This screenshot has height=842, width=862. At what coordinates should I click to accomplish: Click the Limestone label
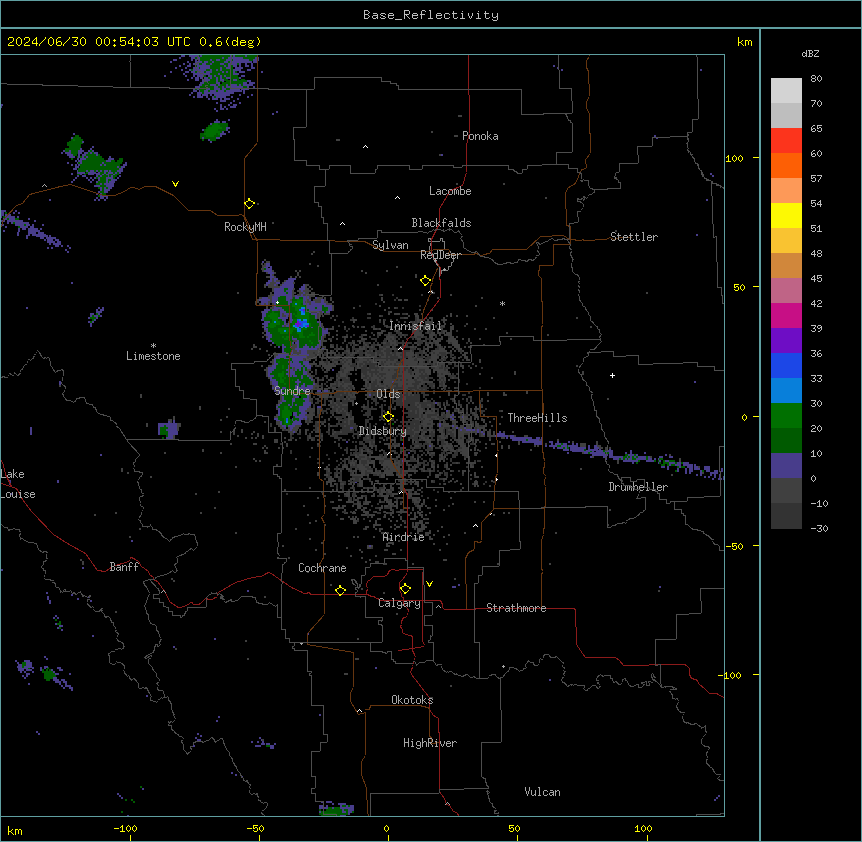click(x=153, y=356)
